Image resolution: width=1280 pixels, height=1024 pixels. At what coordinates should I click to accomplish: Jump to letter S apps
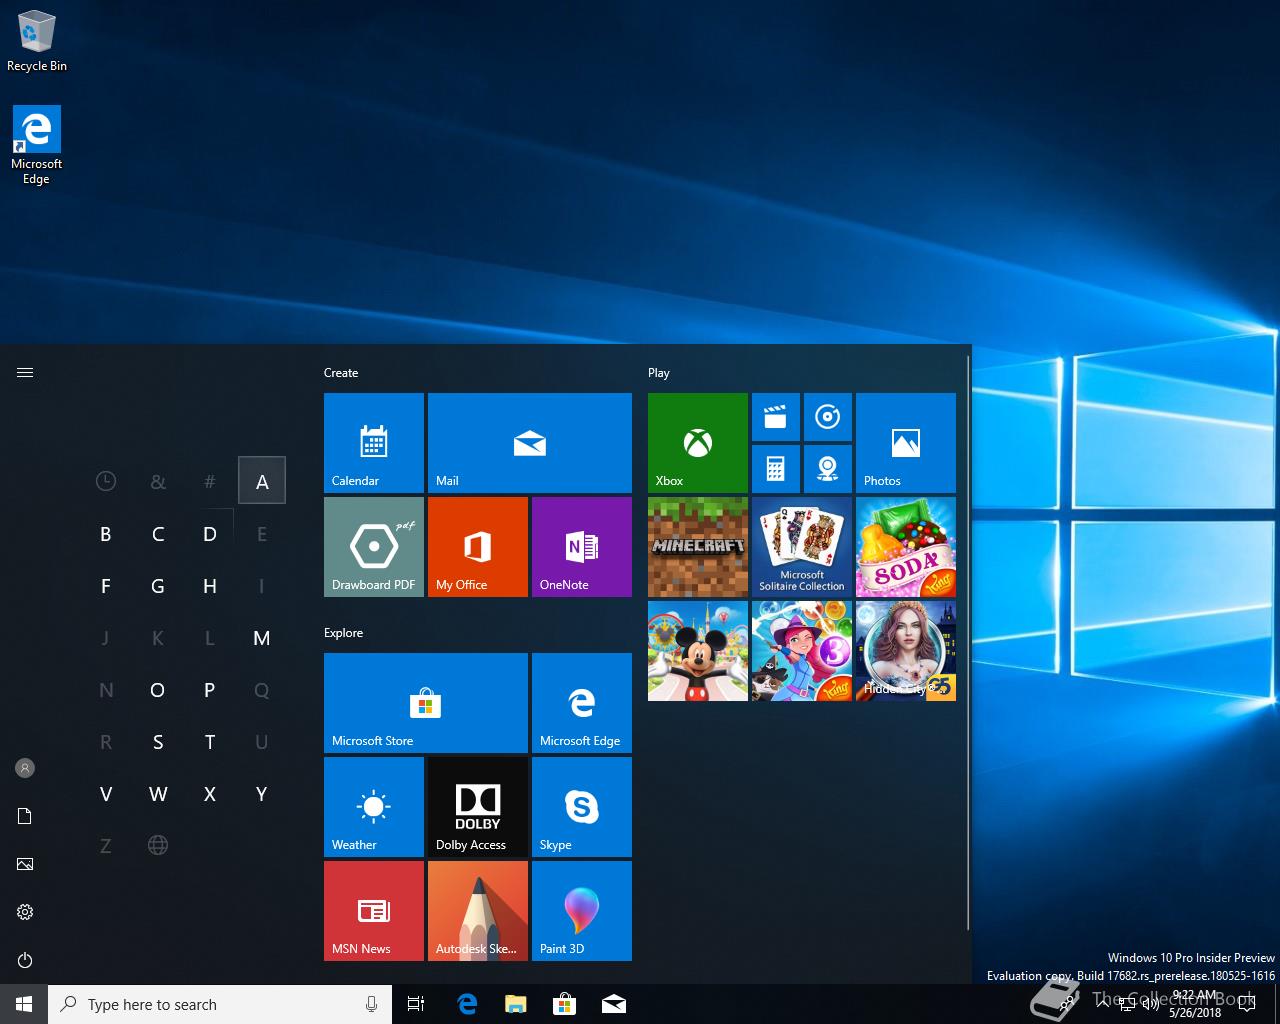click(x=158, y=742)
